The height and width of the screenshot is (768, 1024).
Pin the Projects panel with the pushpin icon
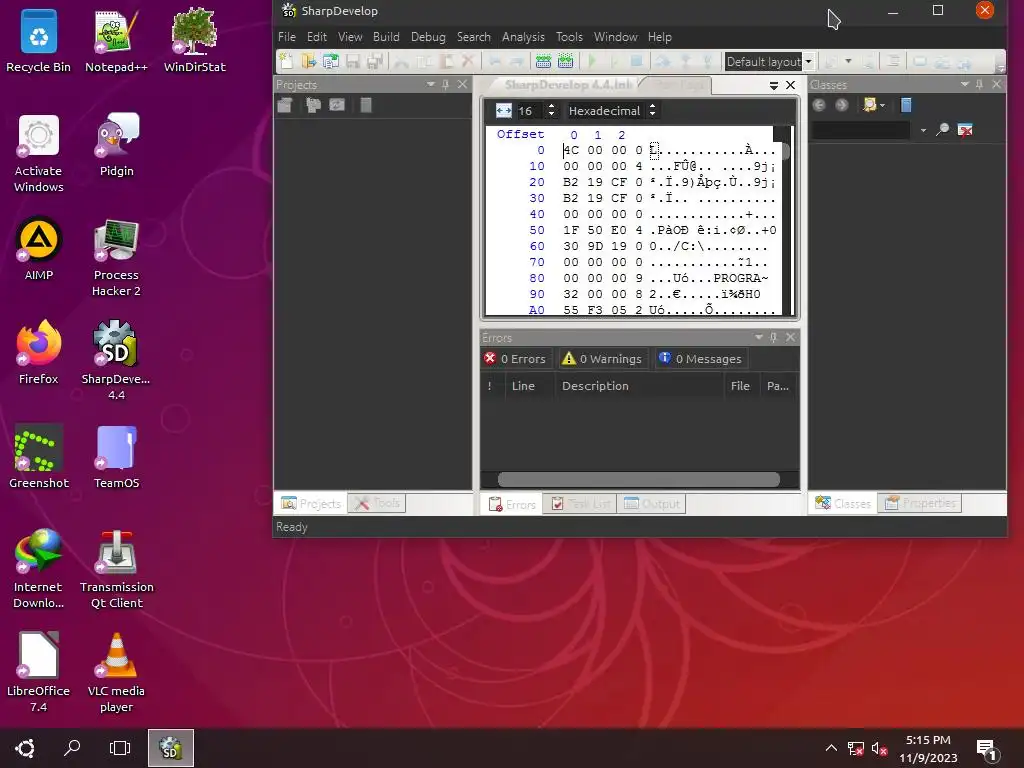(x=446, y=84)
